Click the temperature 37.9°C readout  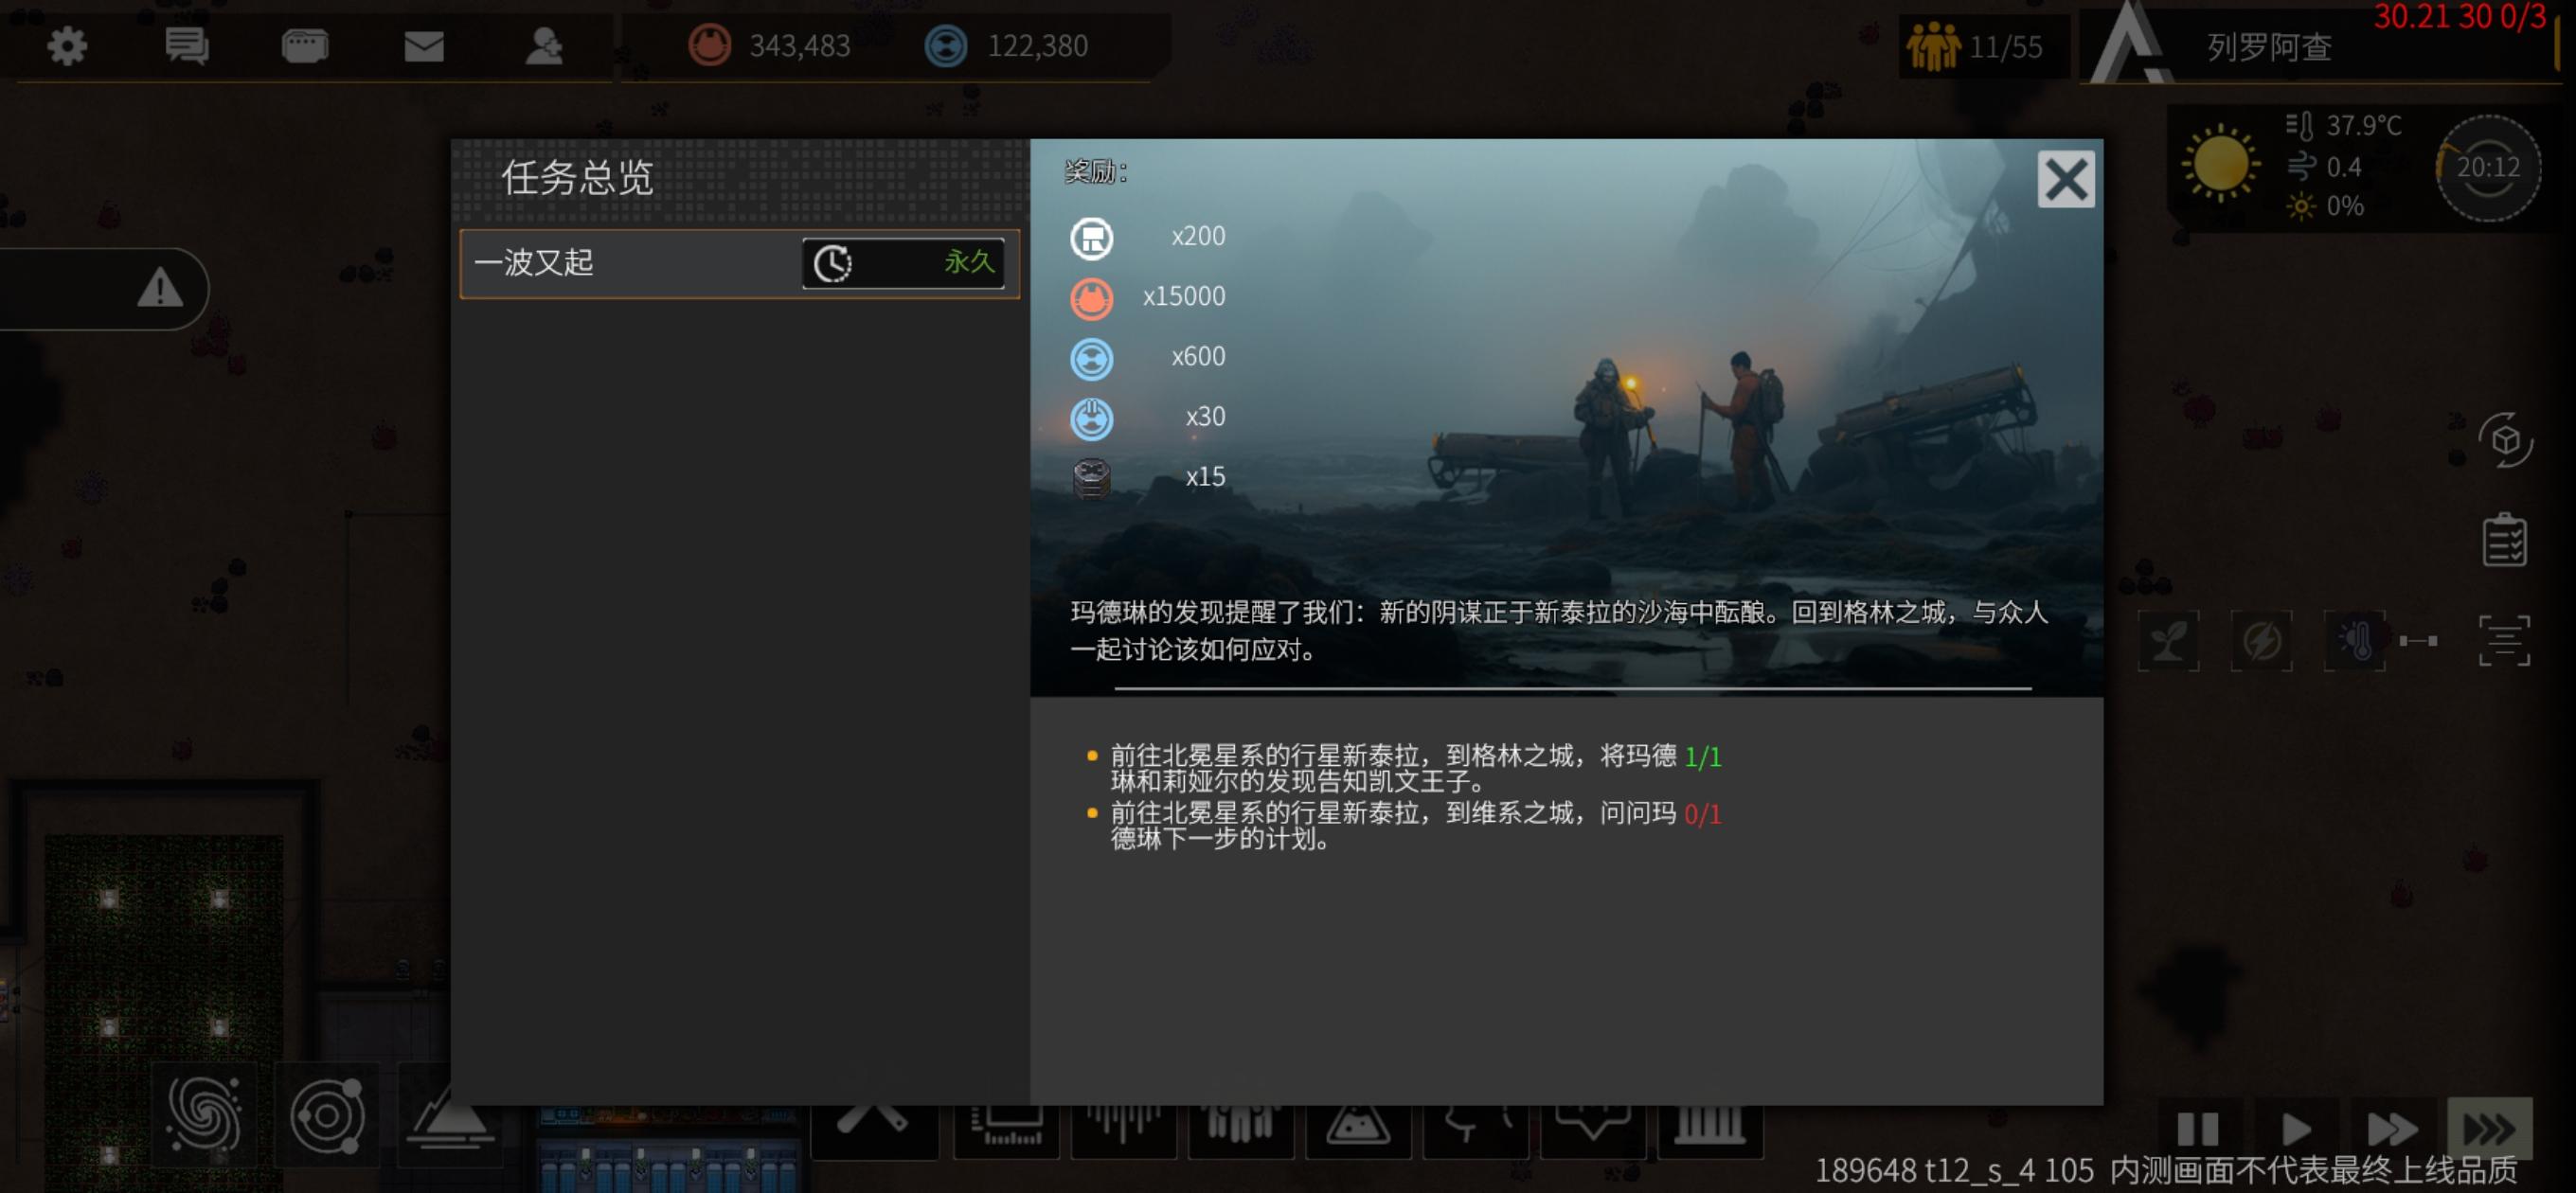click(x=2343, y=126)
